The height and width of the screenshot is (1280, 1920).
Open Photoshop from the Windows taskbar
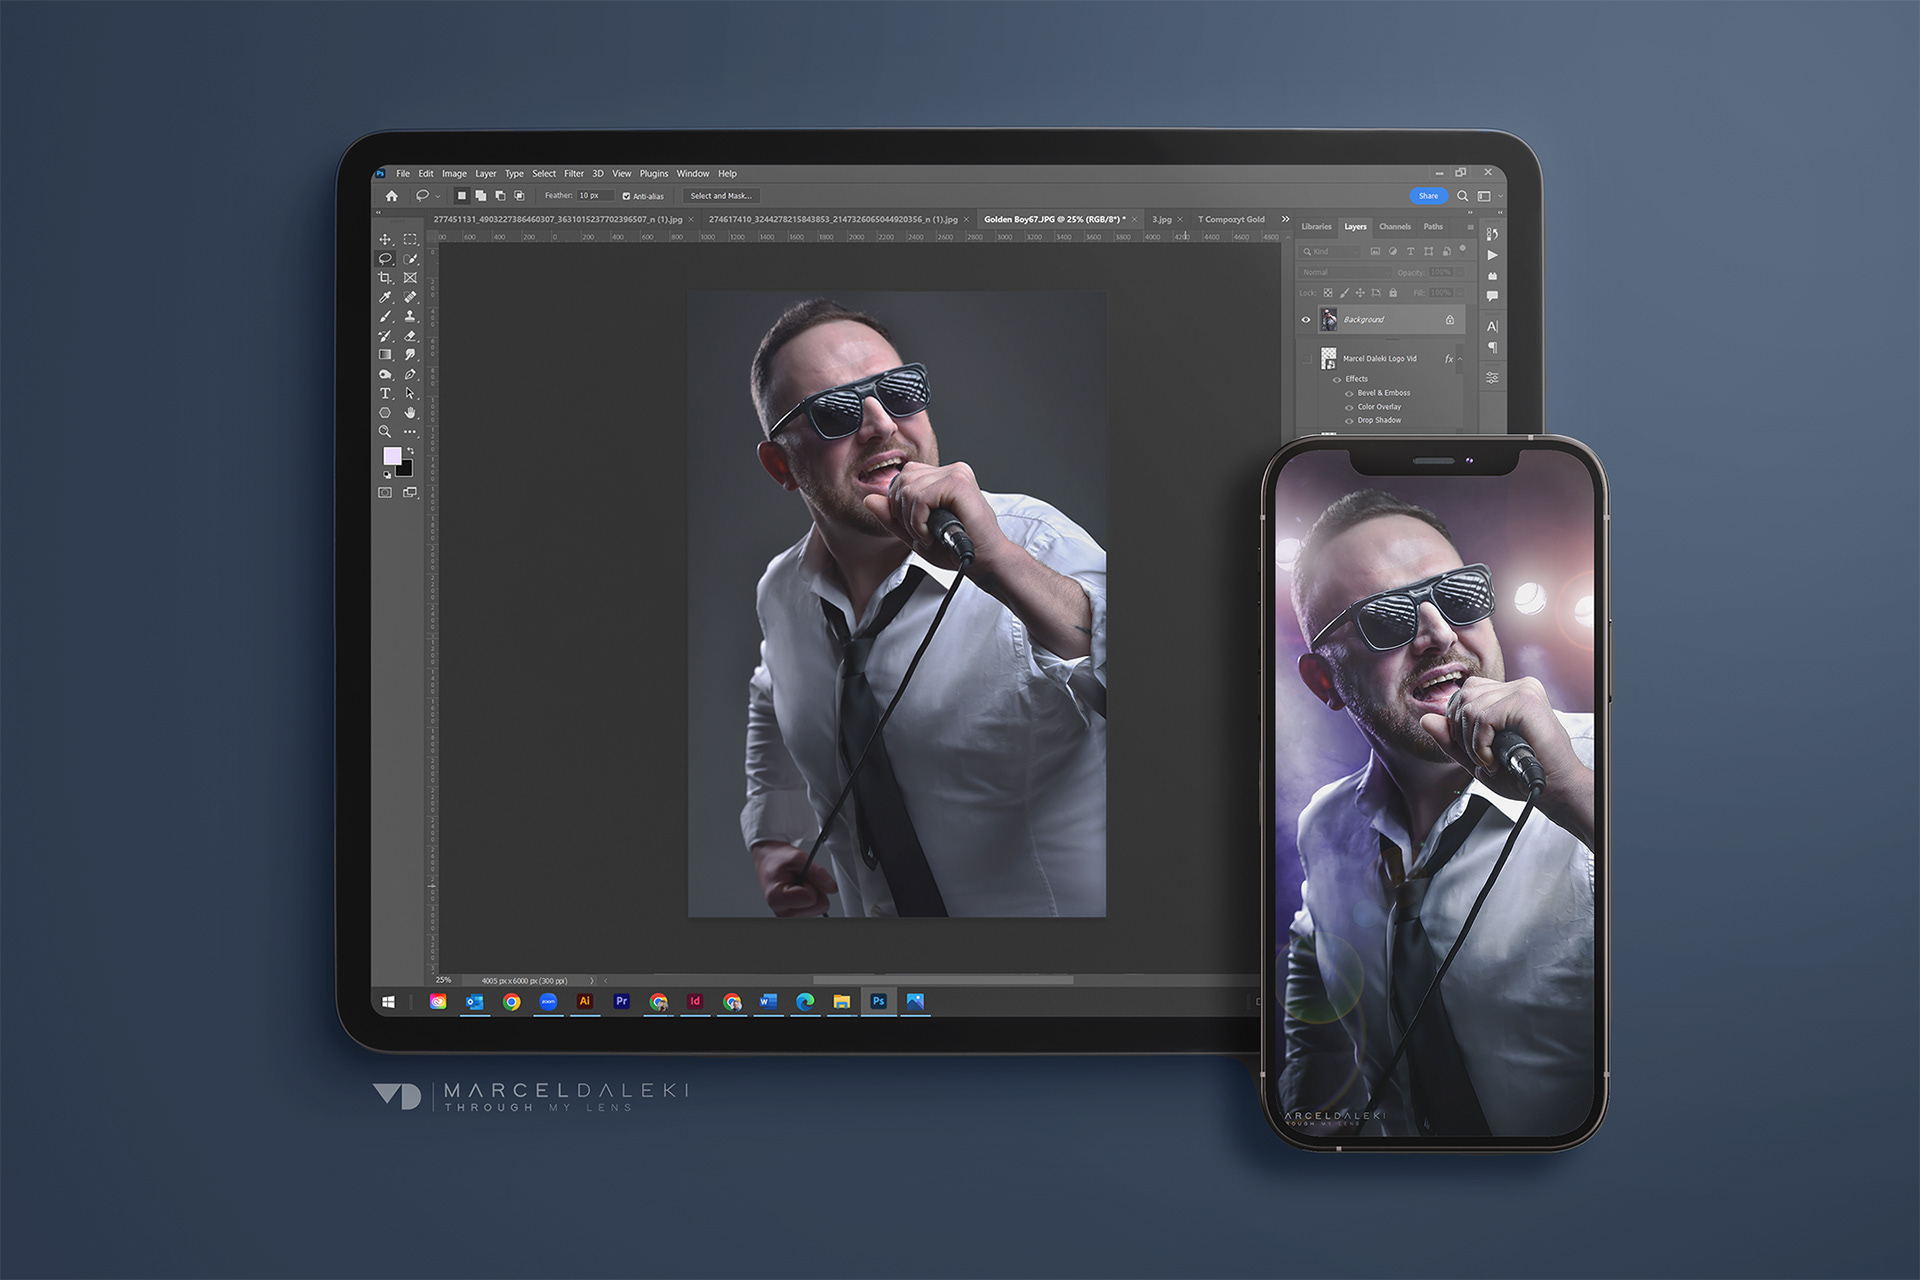878,1001
